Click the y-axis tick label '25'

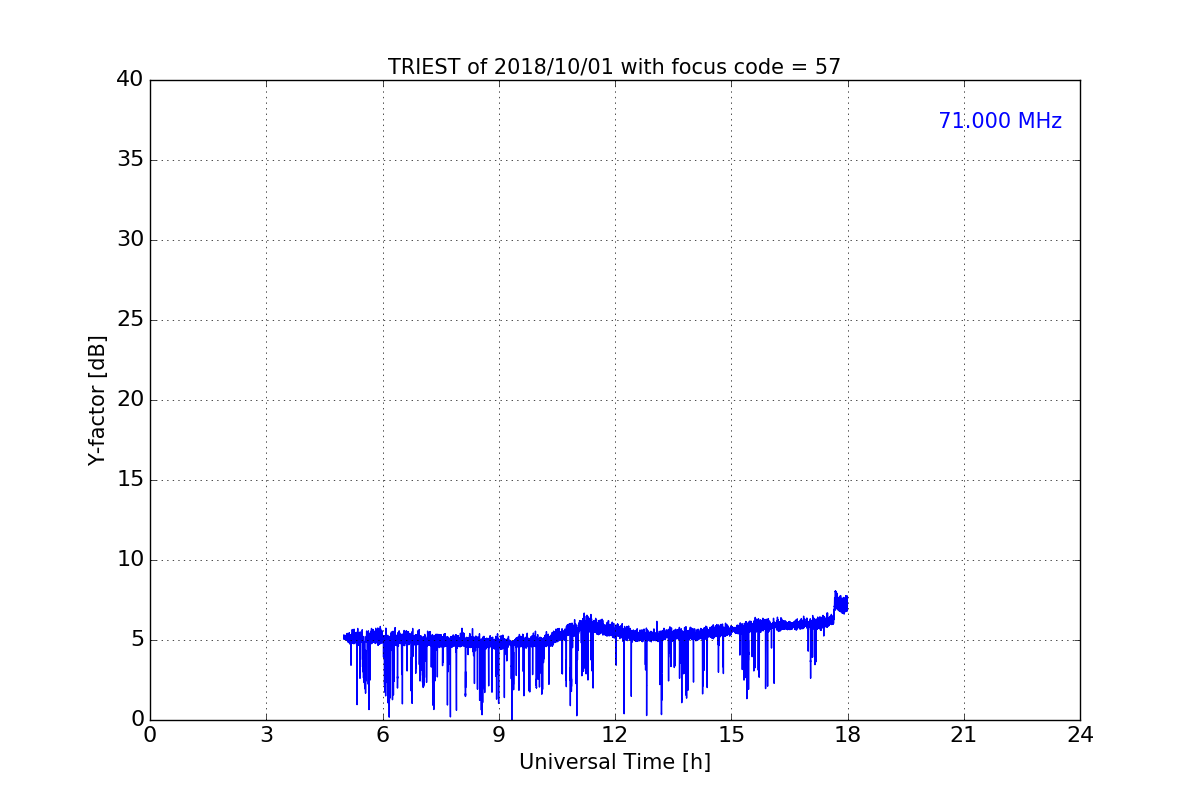tap(130, 320)
